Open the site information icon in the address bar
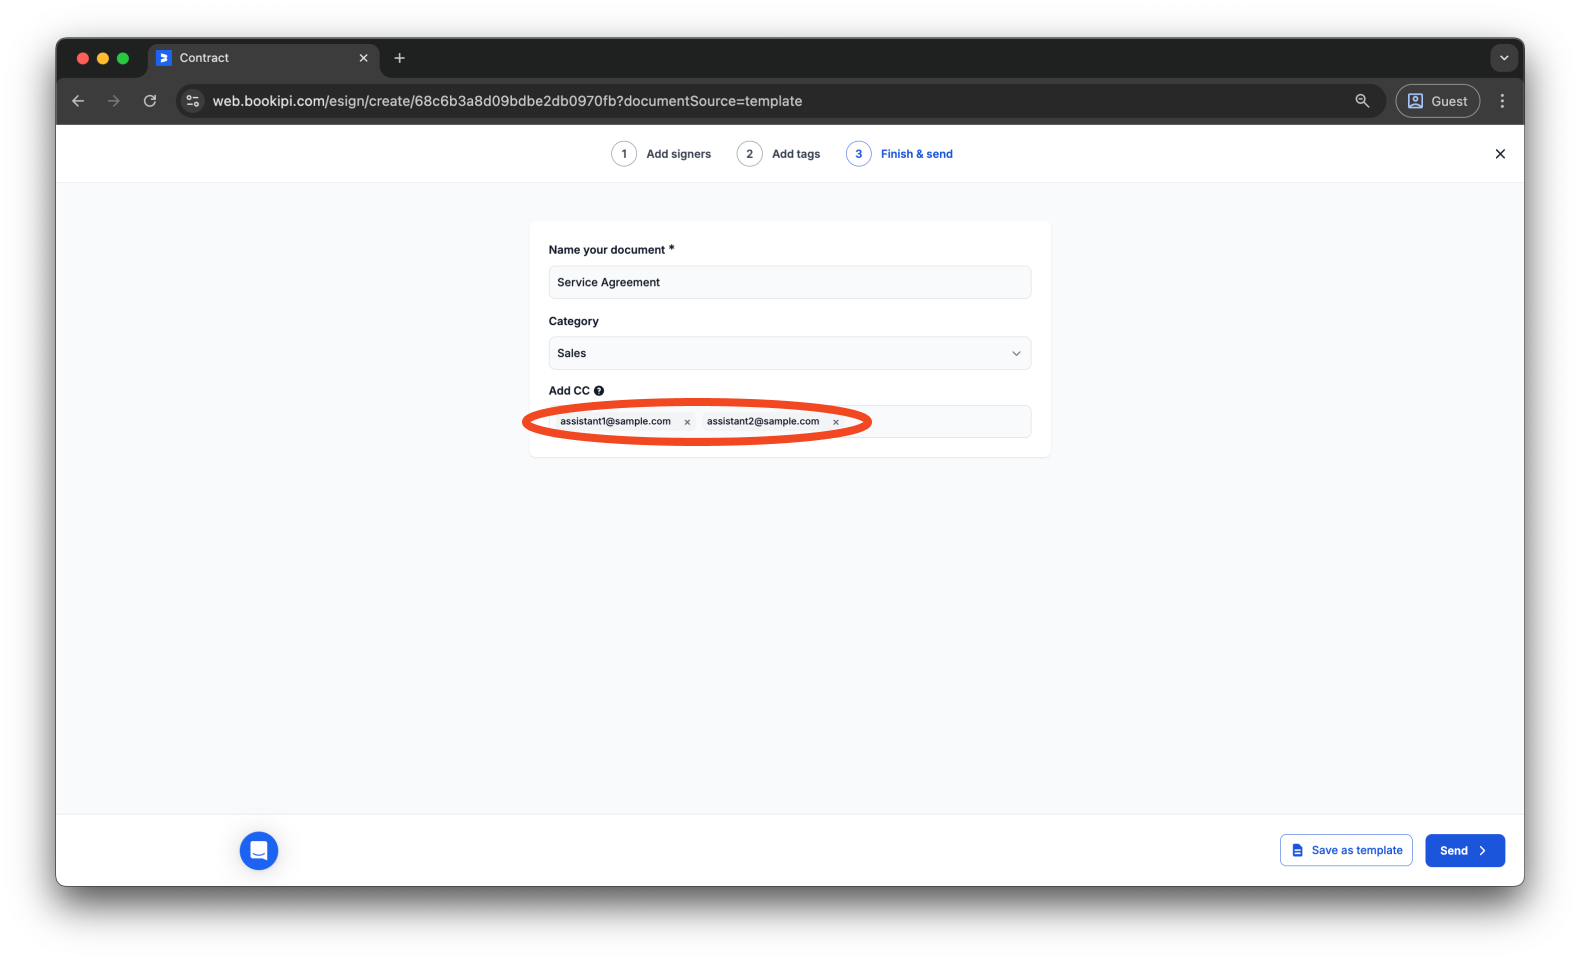Screen dimensions: 1581x960 click(x=193, y=101)
